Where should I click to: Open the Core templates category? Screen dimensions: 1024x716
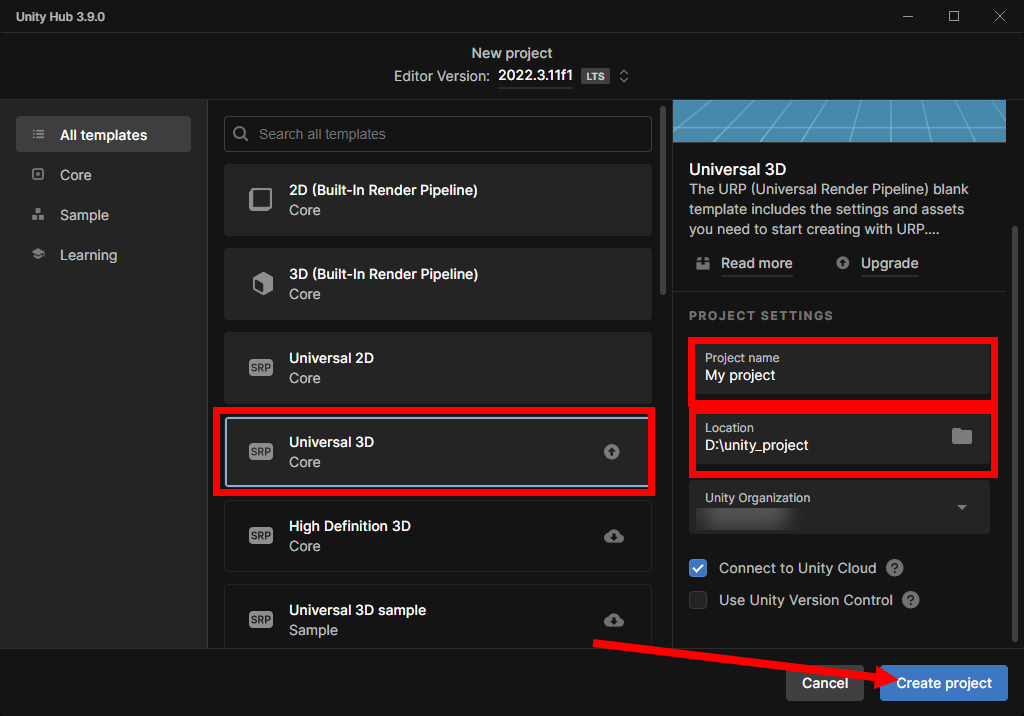click(x=76, y=175)
